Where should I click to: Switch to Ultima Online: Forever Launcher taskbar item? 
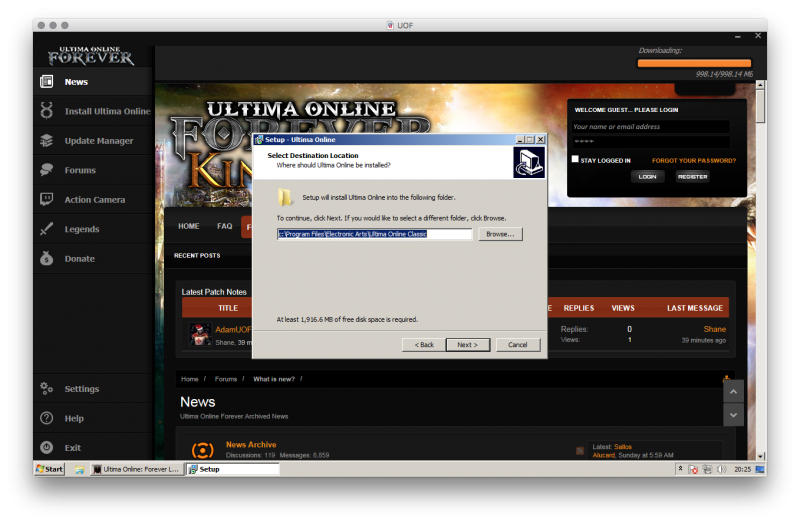tap(136, 469)
